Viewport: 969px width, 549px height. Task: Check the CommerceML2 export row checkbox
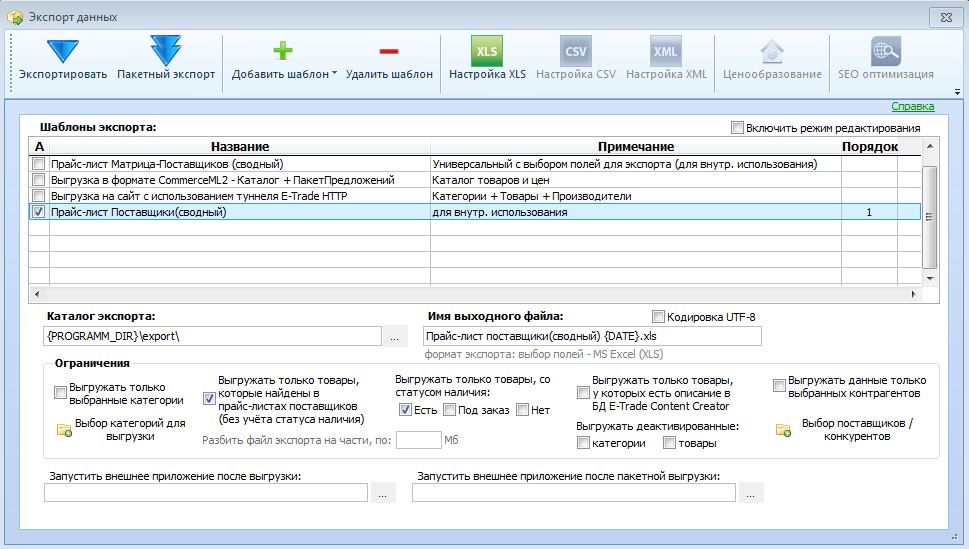click(x=38, y=180)
